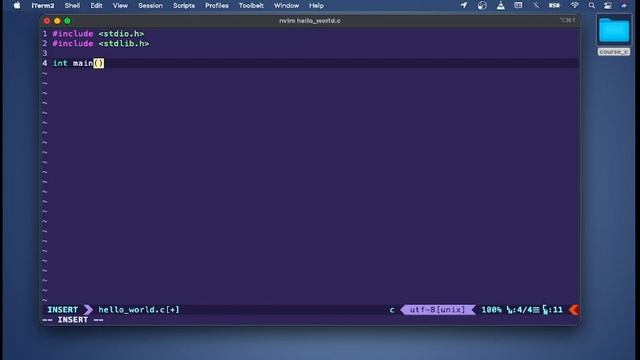
Task: Maximize the iTerm2 window with green button
Action: (x=67, y=21)
